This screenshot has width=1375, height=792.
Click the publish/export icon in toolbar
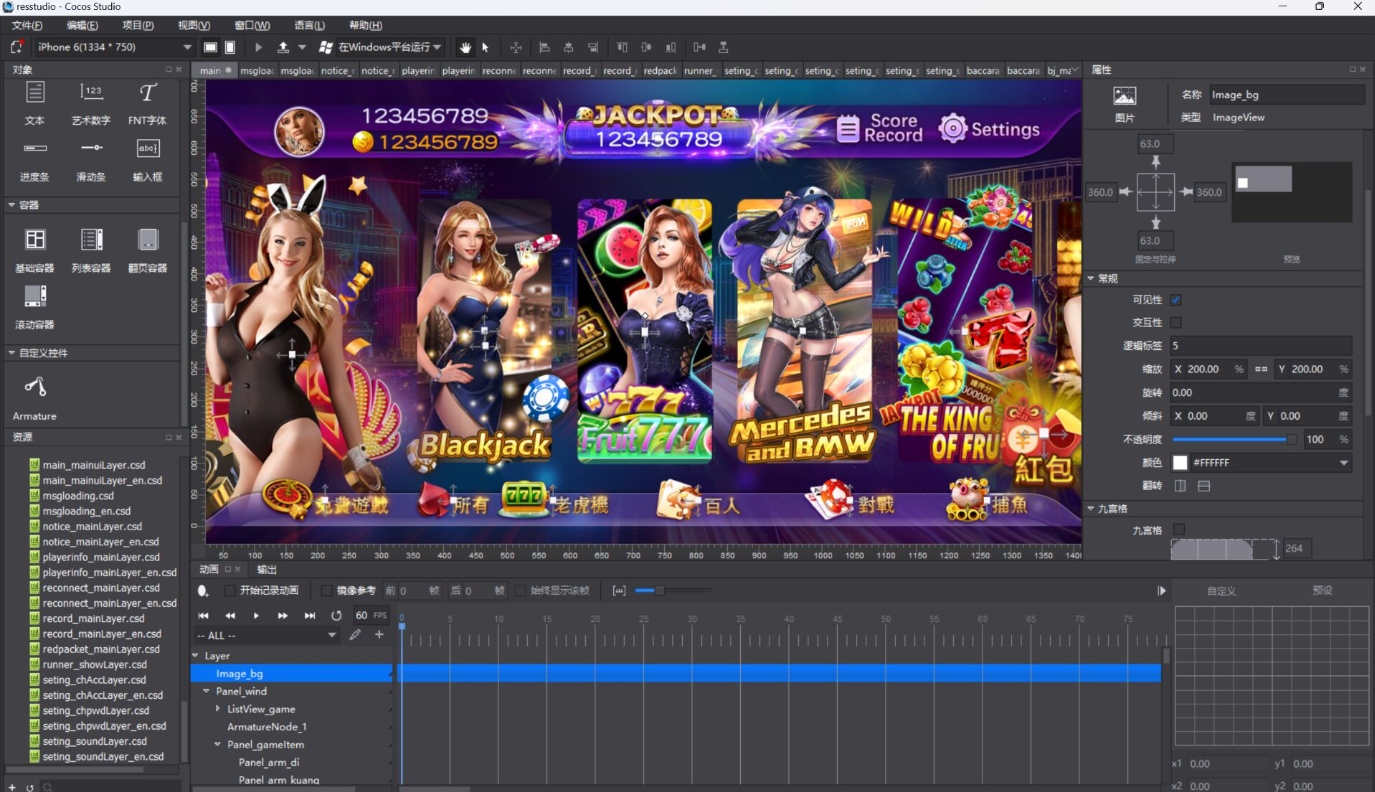(284, 47)
